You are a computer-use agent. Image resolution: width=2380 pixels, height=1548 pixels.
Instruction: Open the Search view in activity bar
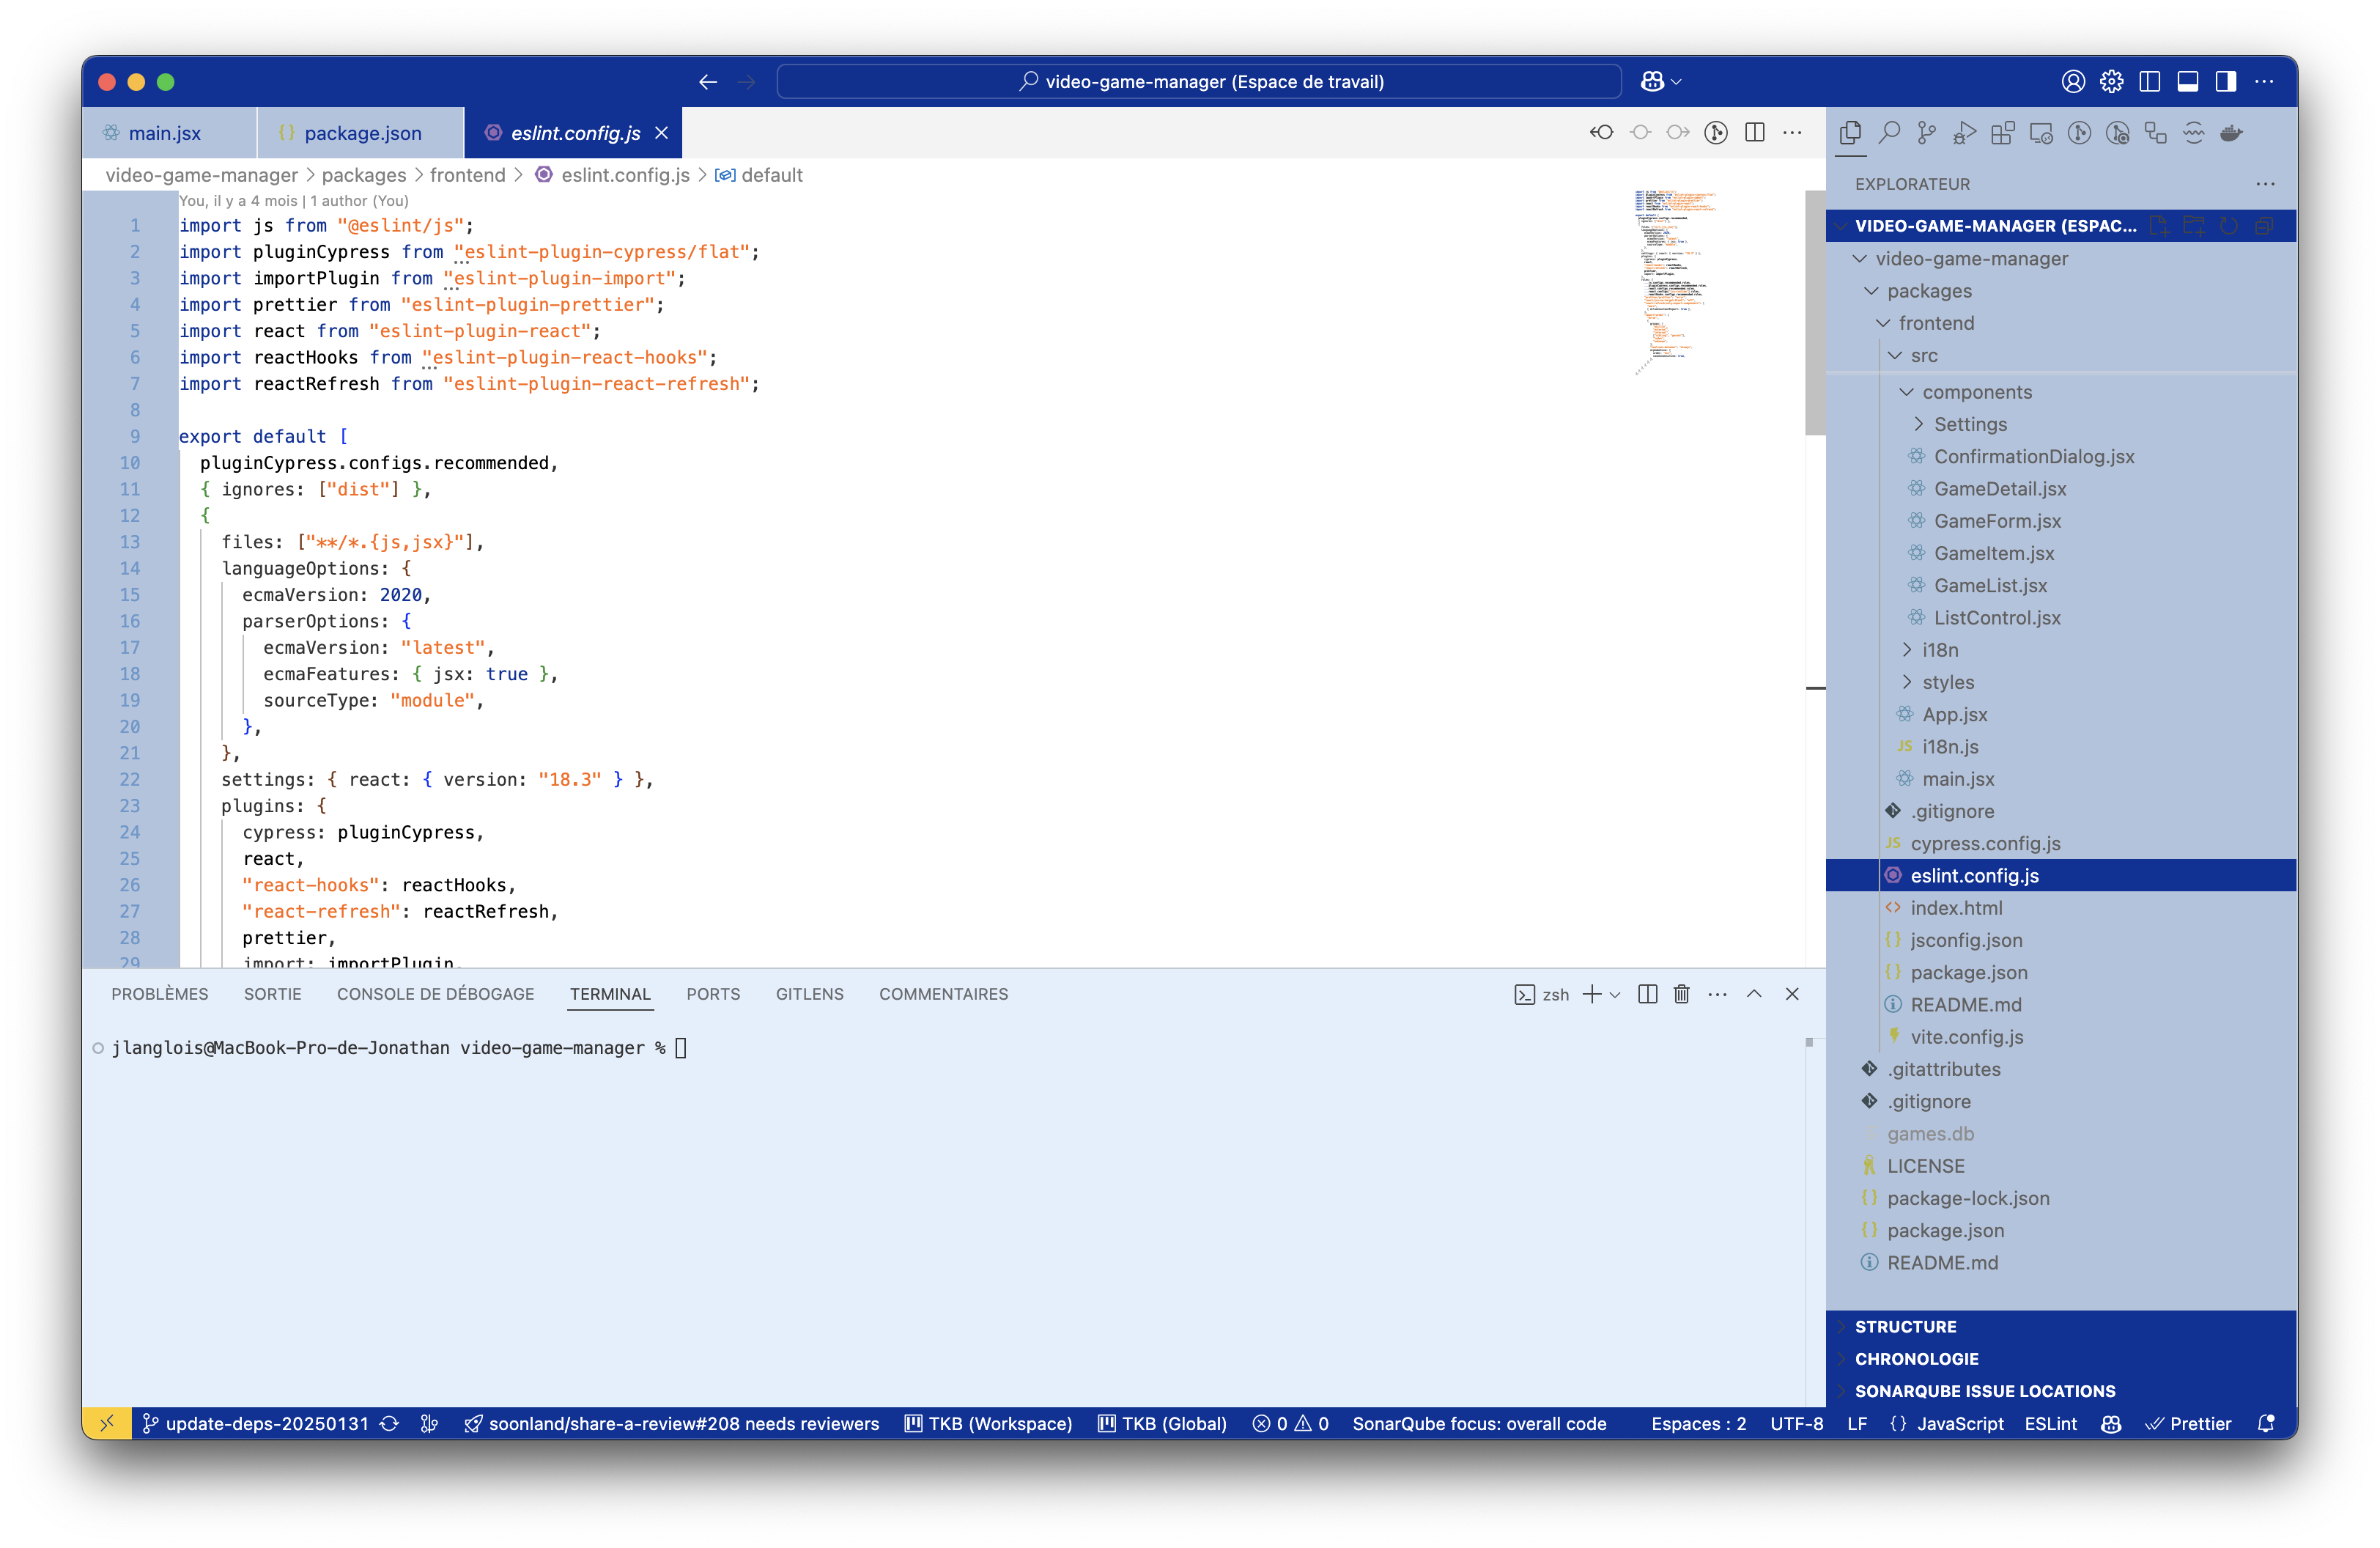(x=1888, y=133)
